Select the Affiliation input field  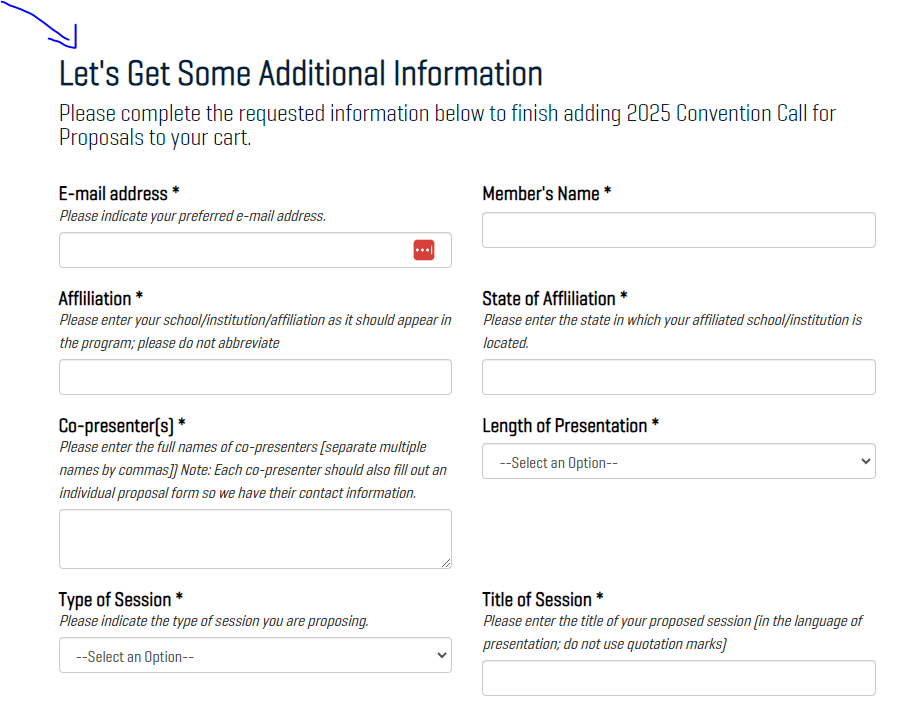click(x=255, y=377)
